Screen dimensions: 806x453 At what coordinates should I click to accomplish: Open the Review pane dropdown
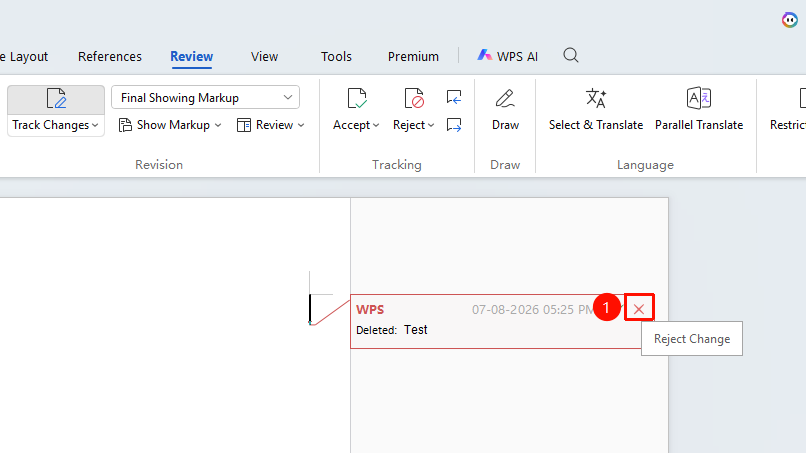pos(270,125)
